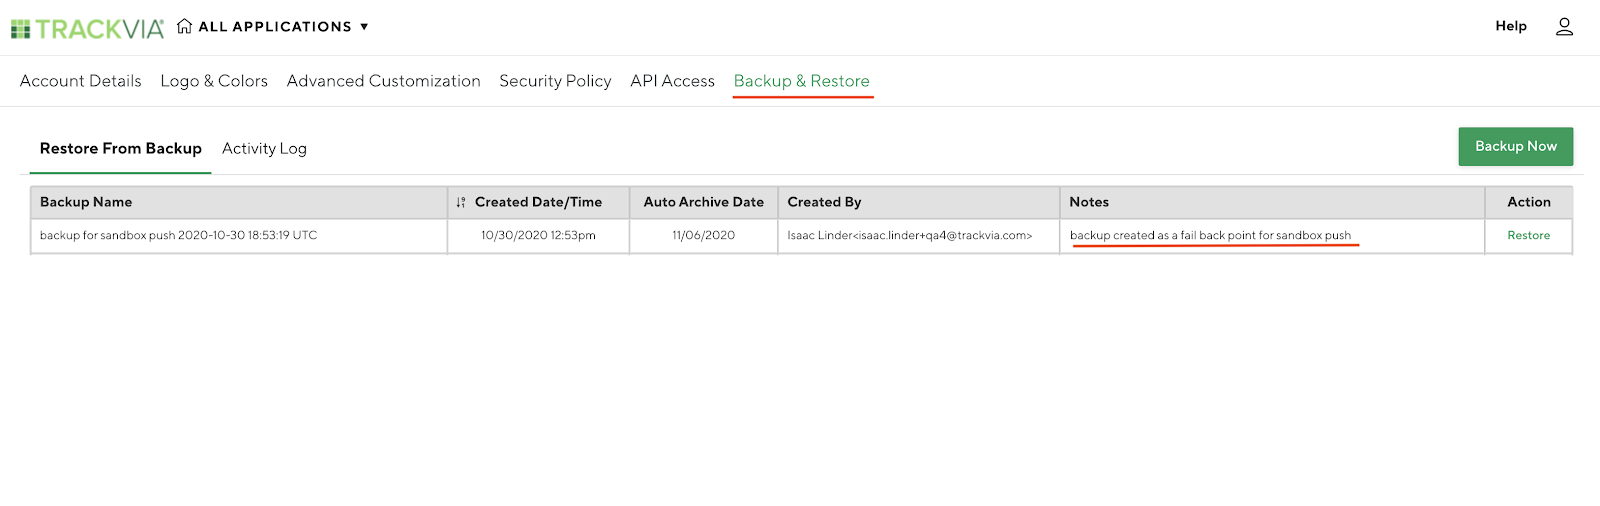Screen dimensions: 1600x506
Task: Select the Security Policy tab
Action: [x=555, y=81]
